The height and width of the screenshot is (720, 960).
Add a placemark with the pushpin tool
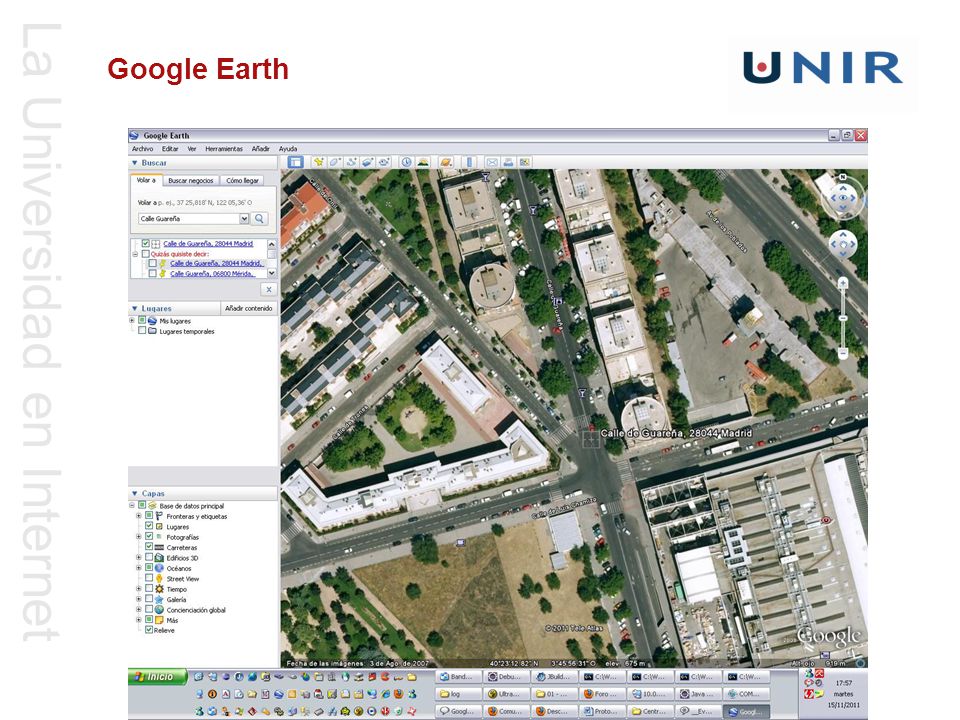(318, 162)
